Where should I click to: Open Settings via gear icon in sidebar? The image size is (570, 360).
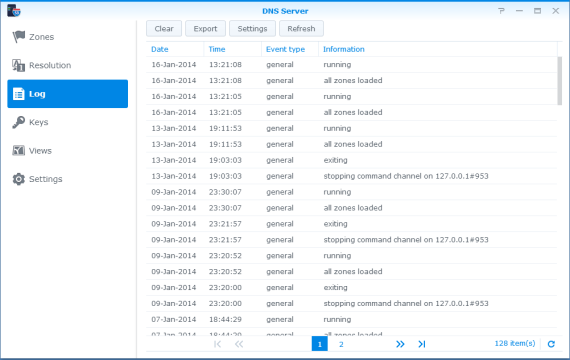[19, 179]
